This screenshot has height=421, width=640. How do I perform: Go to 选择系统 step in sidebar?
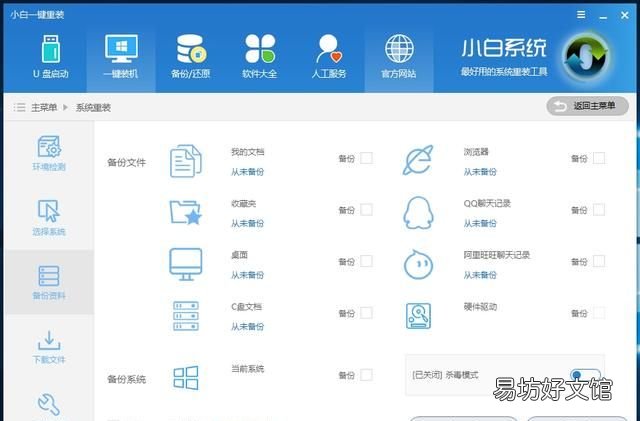click(49, 217)
